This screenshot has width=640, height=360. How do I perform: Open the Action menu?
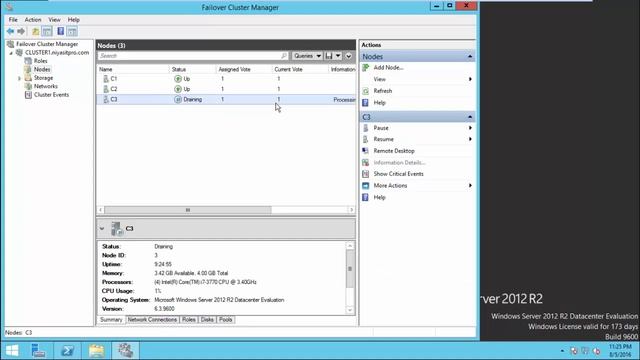click(33, 20)
